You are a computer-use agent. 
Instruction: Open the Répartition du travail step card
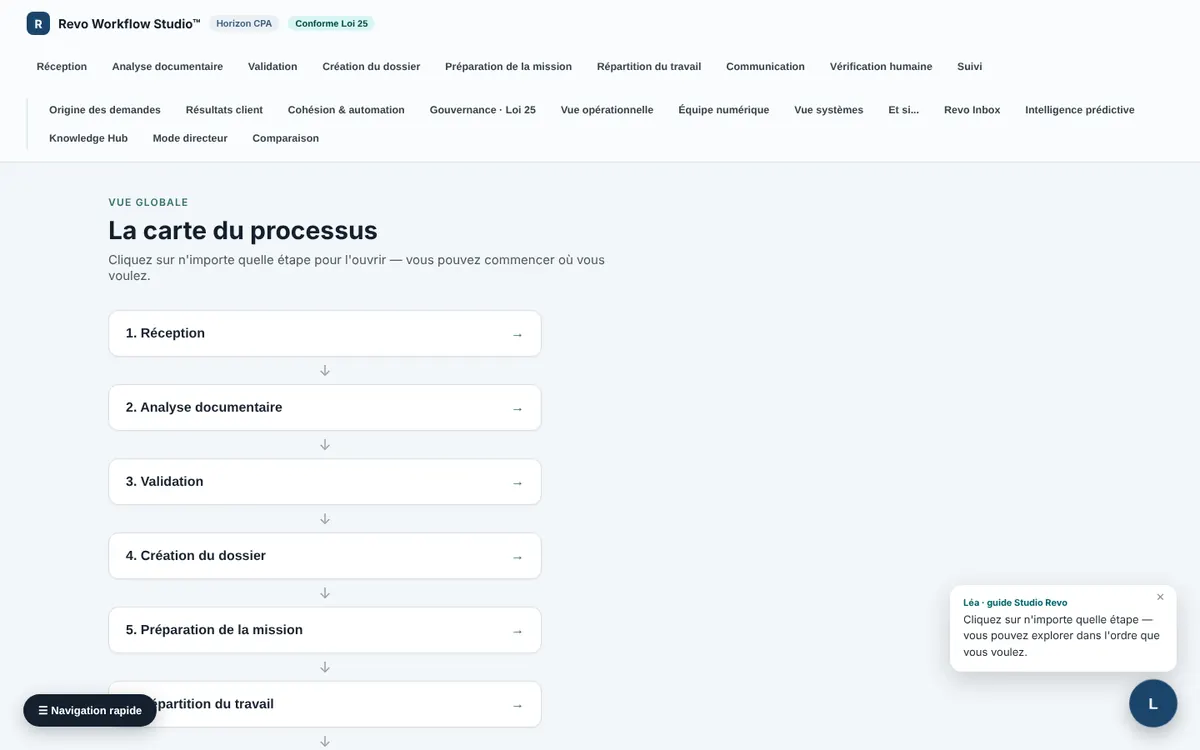(x=325, y=704)
